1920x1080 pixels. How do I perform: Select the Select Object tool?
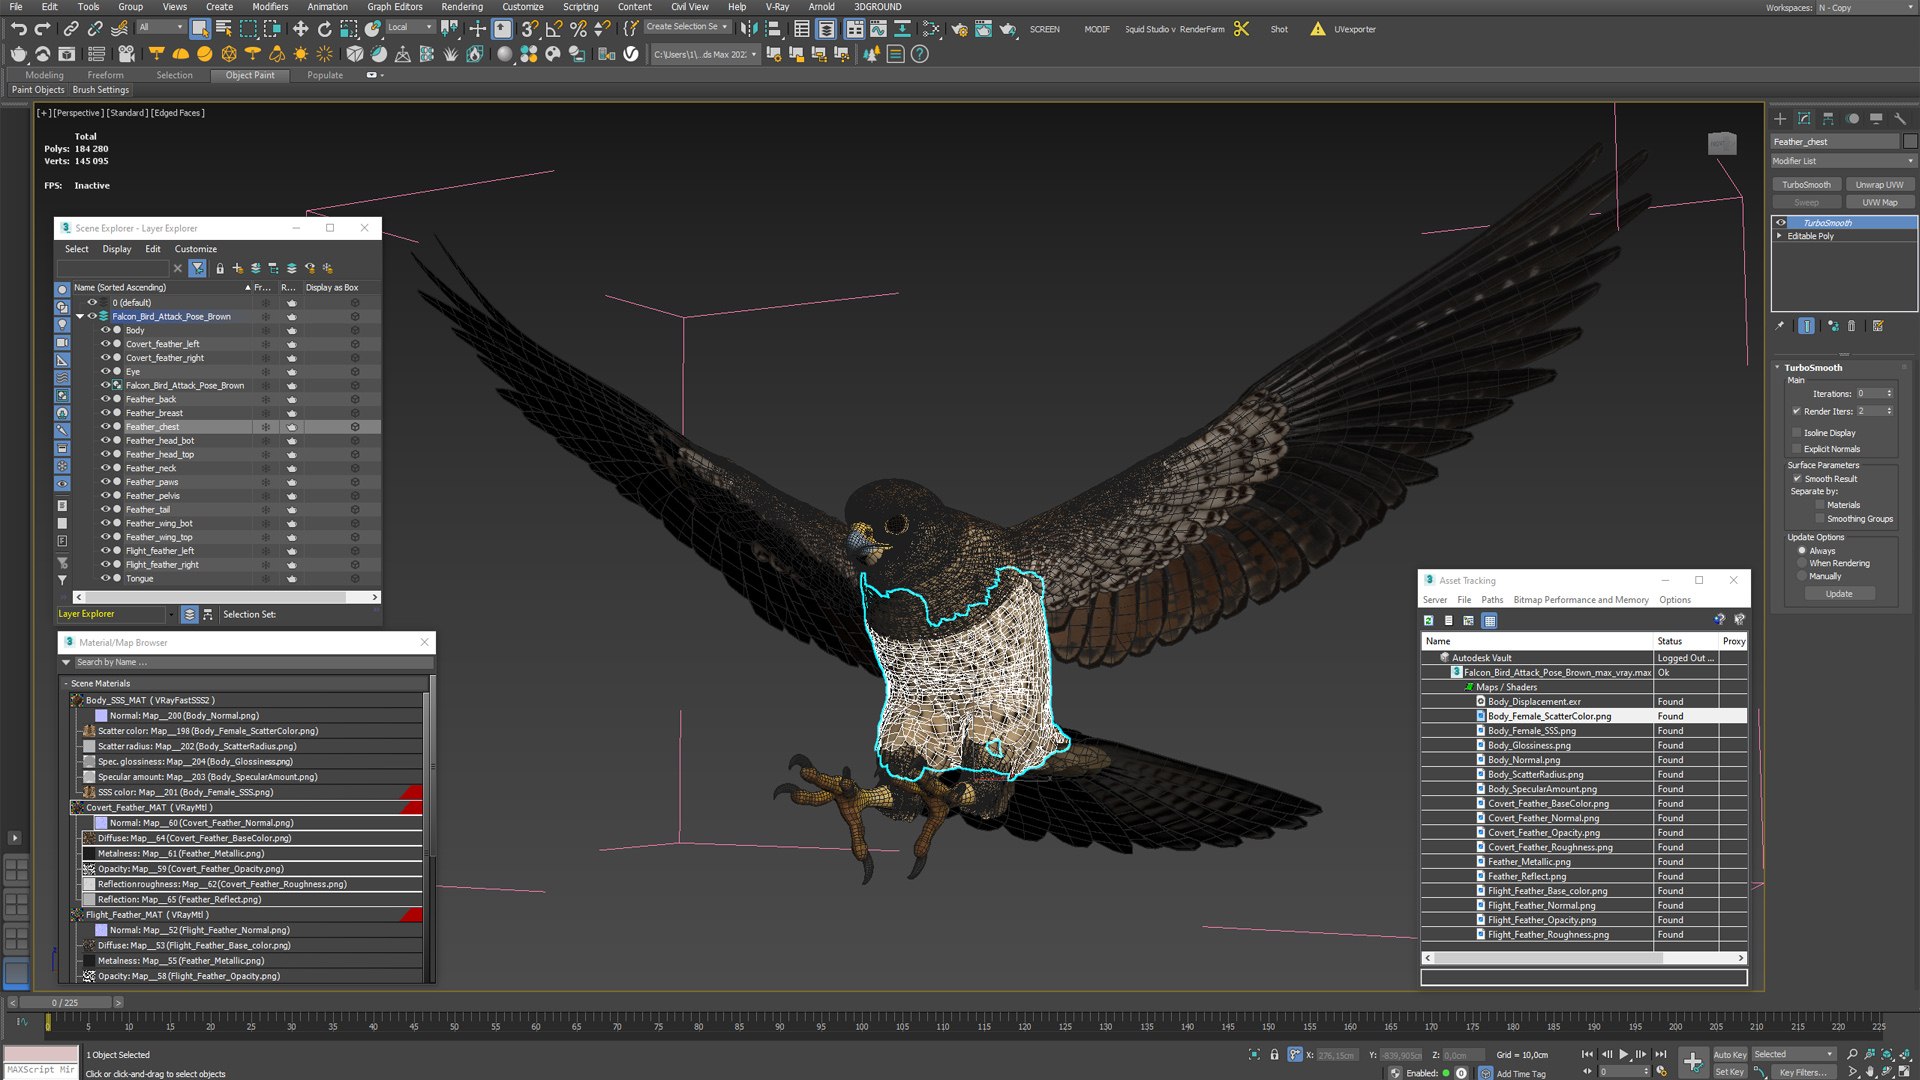click(200, 29)
